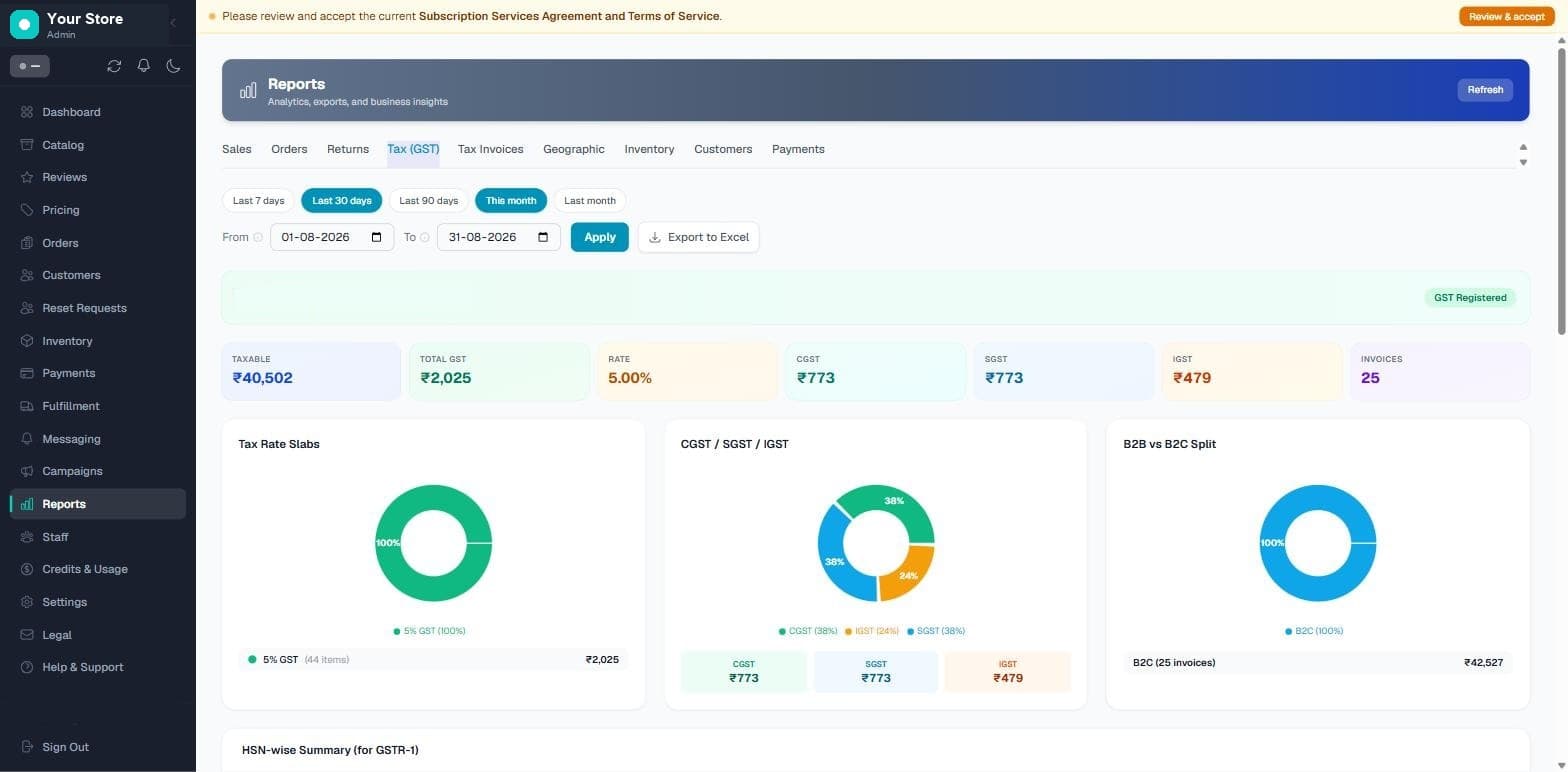Open notifications bell icon at top

[144, 66]
